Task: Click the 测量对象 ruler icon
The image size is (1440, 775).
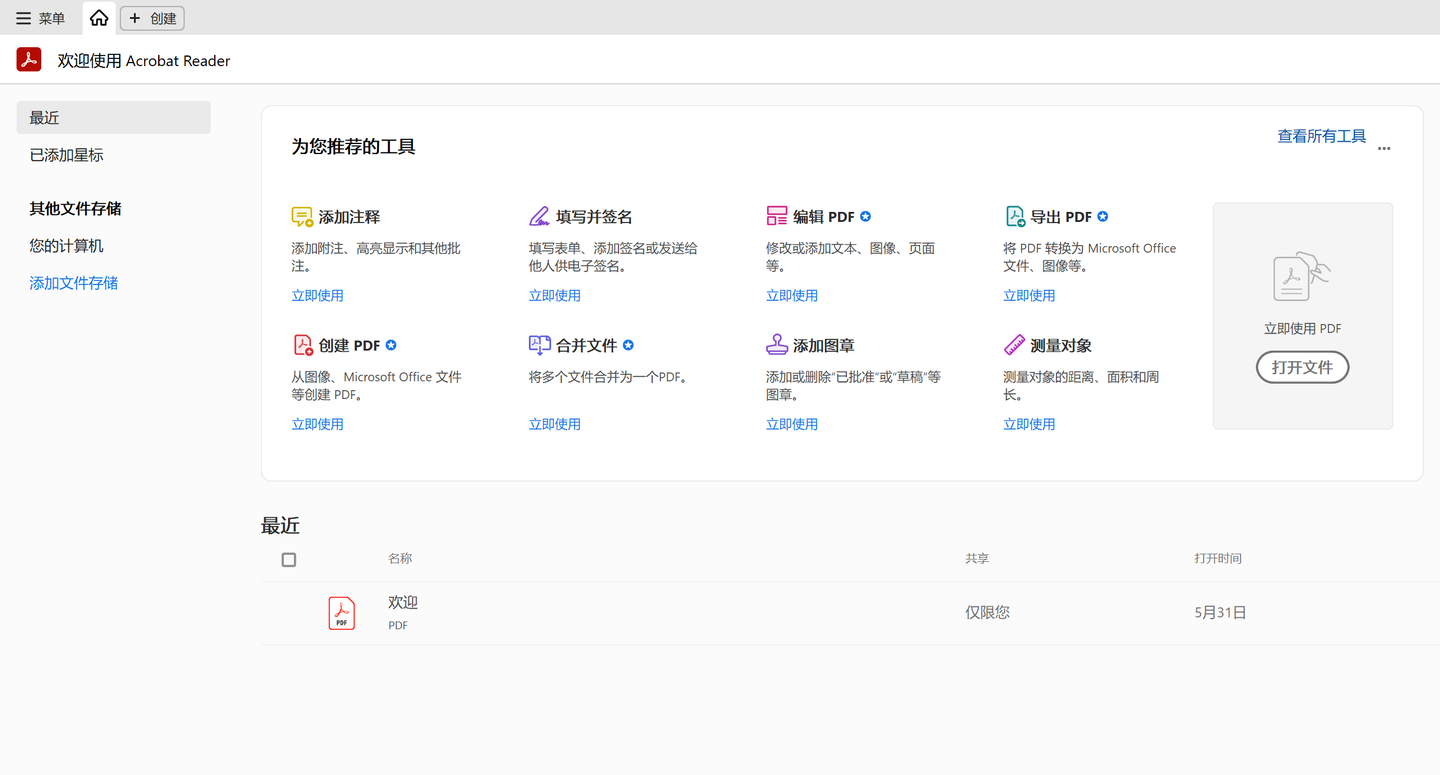Action: [1015, 346]
